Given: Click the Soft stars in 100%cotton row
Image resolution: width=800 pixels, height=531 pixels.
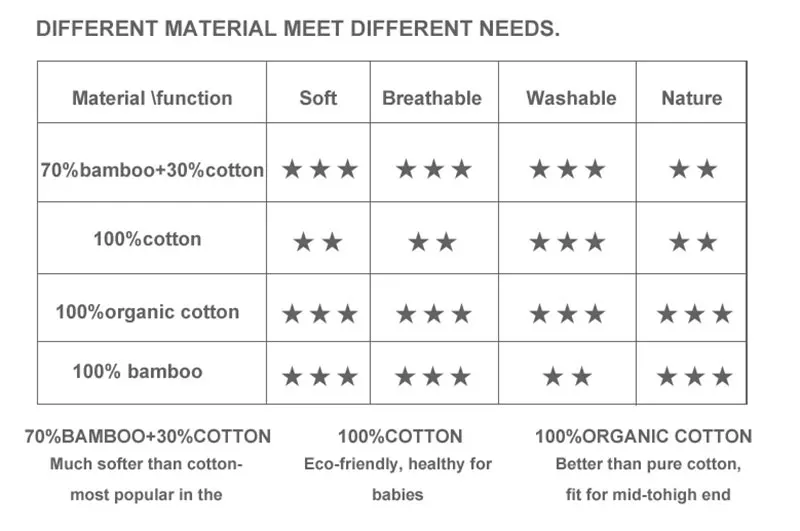Looking at the screenshot, I should coord(319,242).
